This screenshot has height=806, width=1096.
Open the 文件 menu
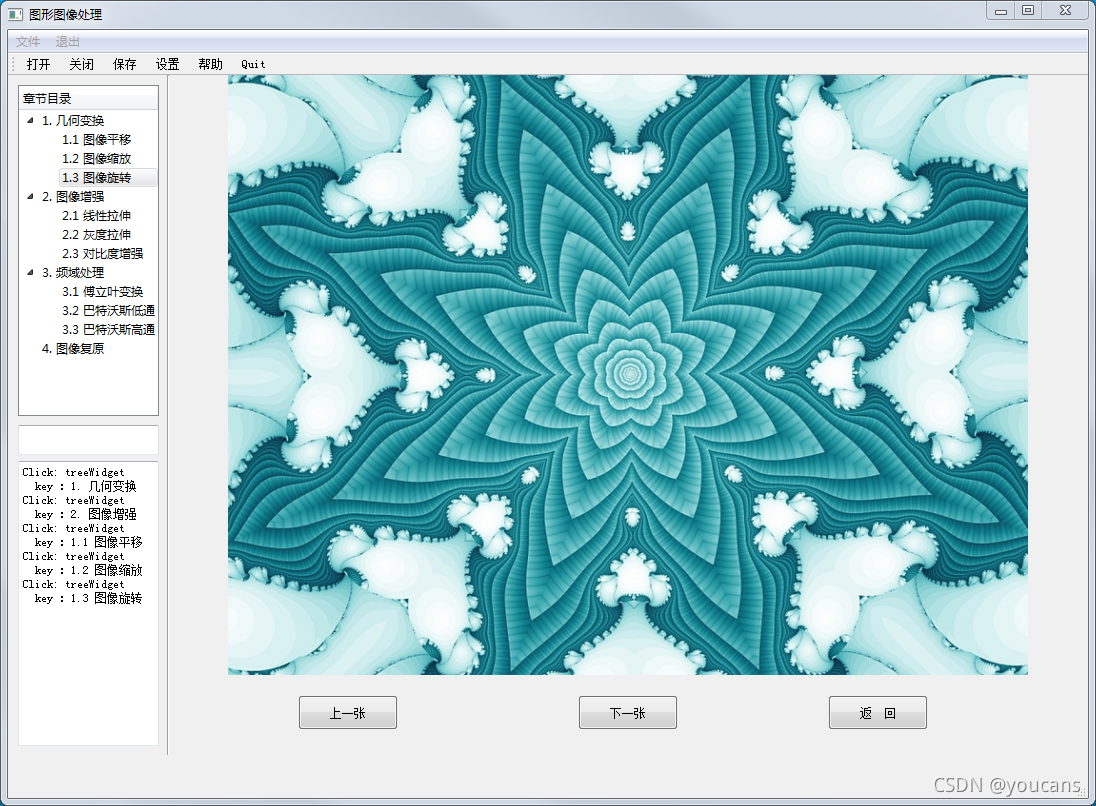pyautogui.click(x=28, y=42)
